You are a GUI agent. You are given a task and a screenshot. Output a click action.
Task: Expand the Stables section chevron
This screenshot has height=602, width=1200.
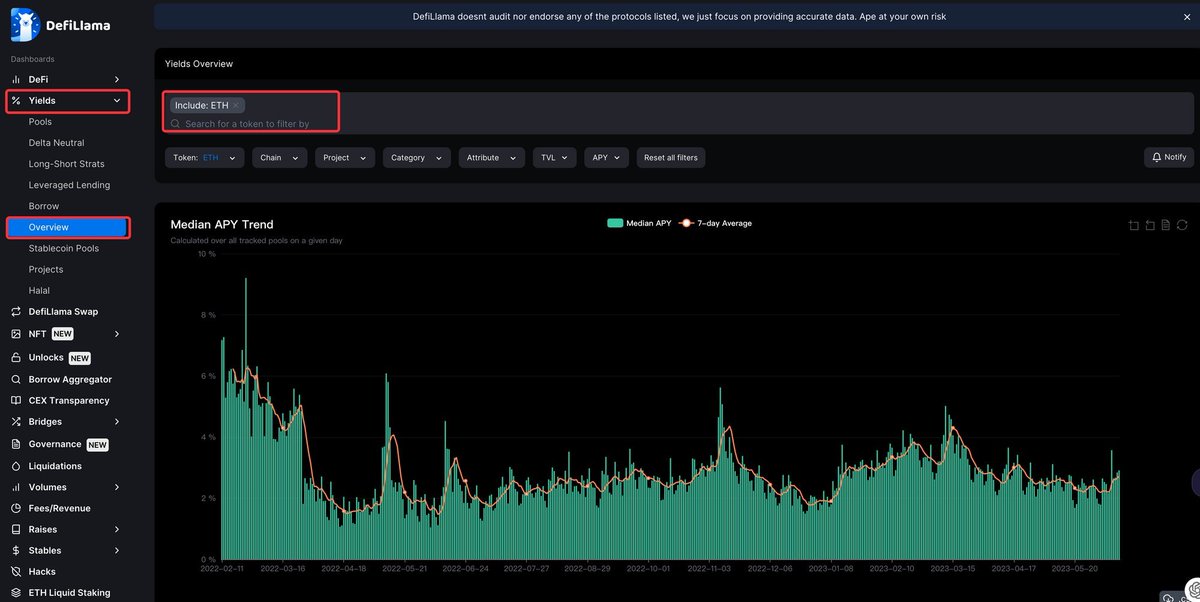[x=117, y=551]
